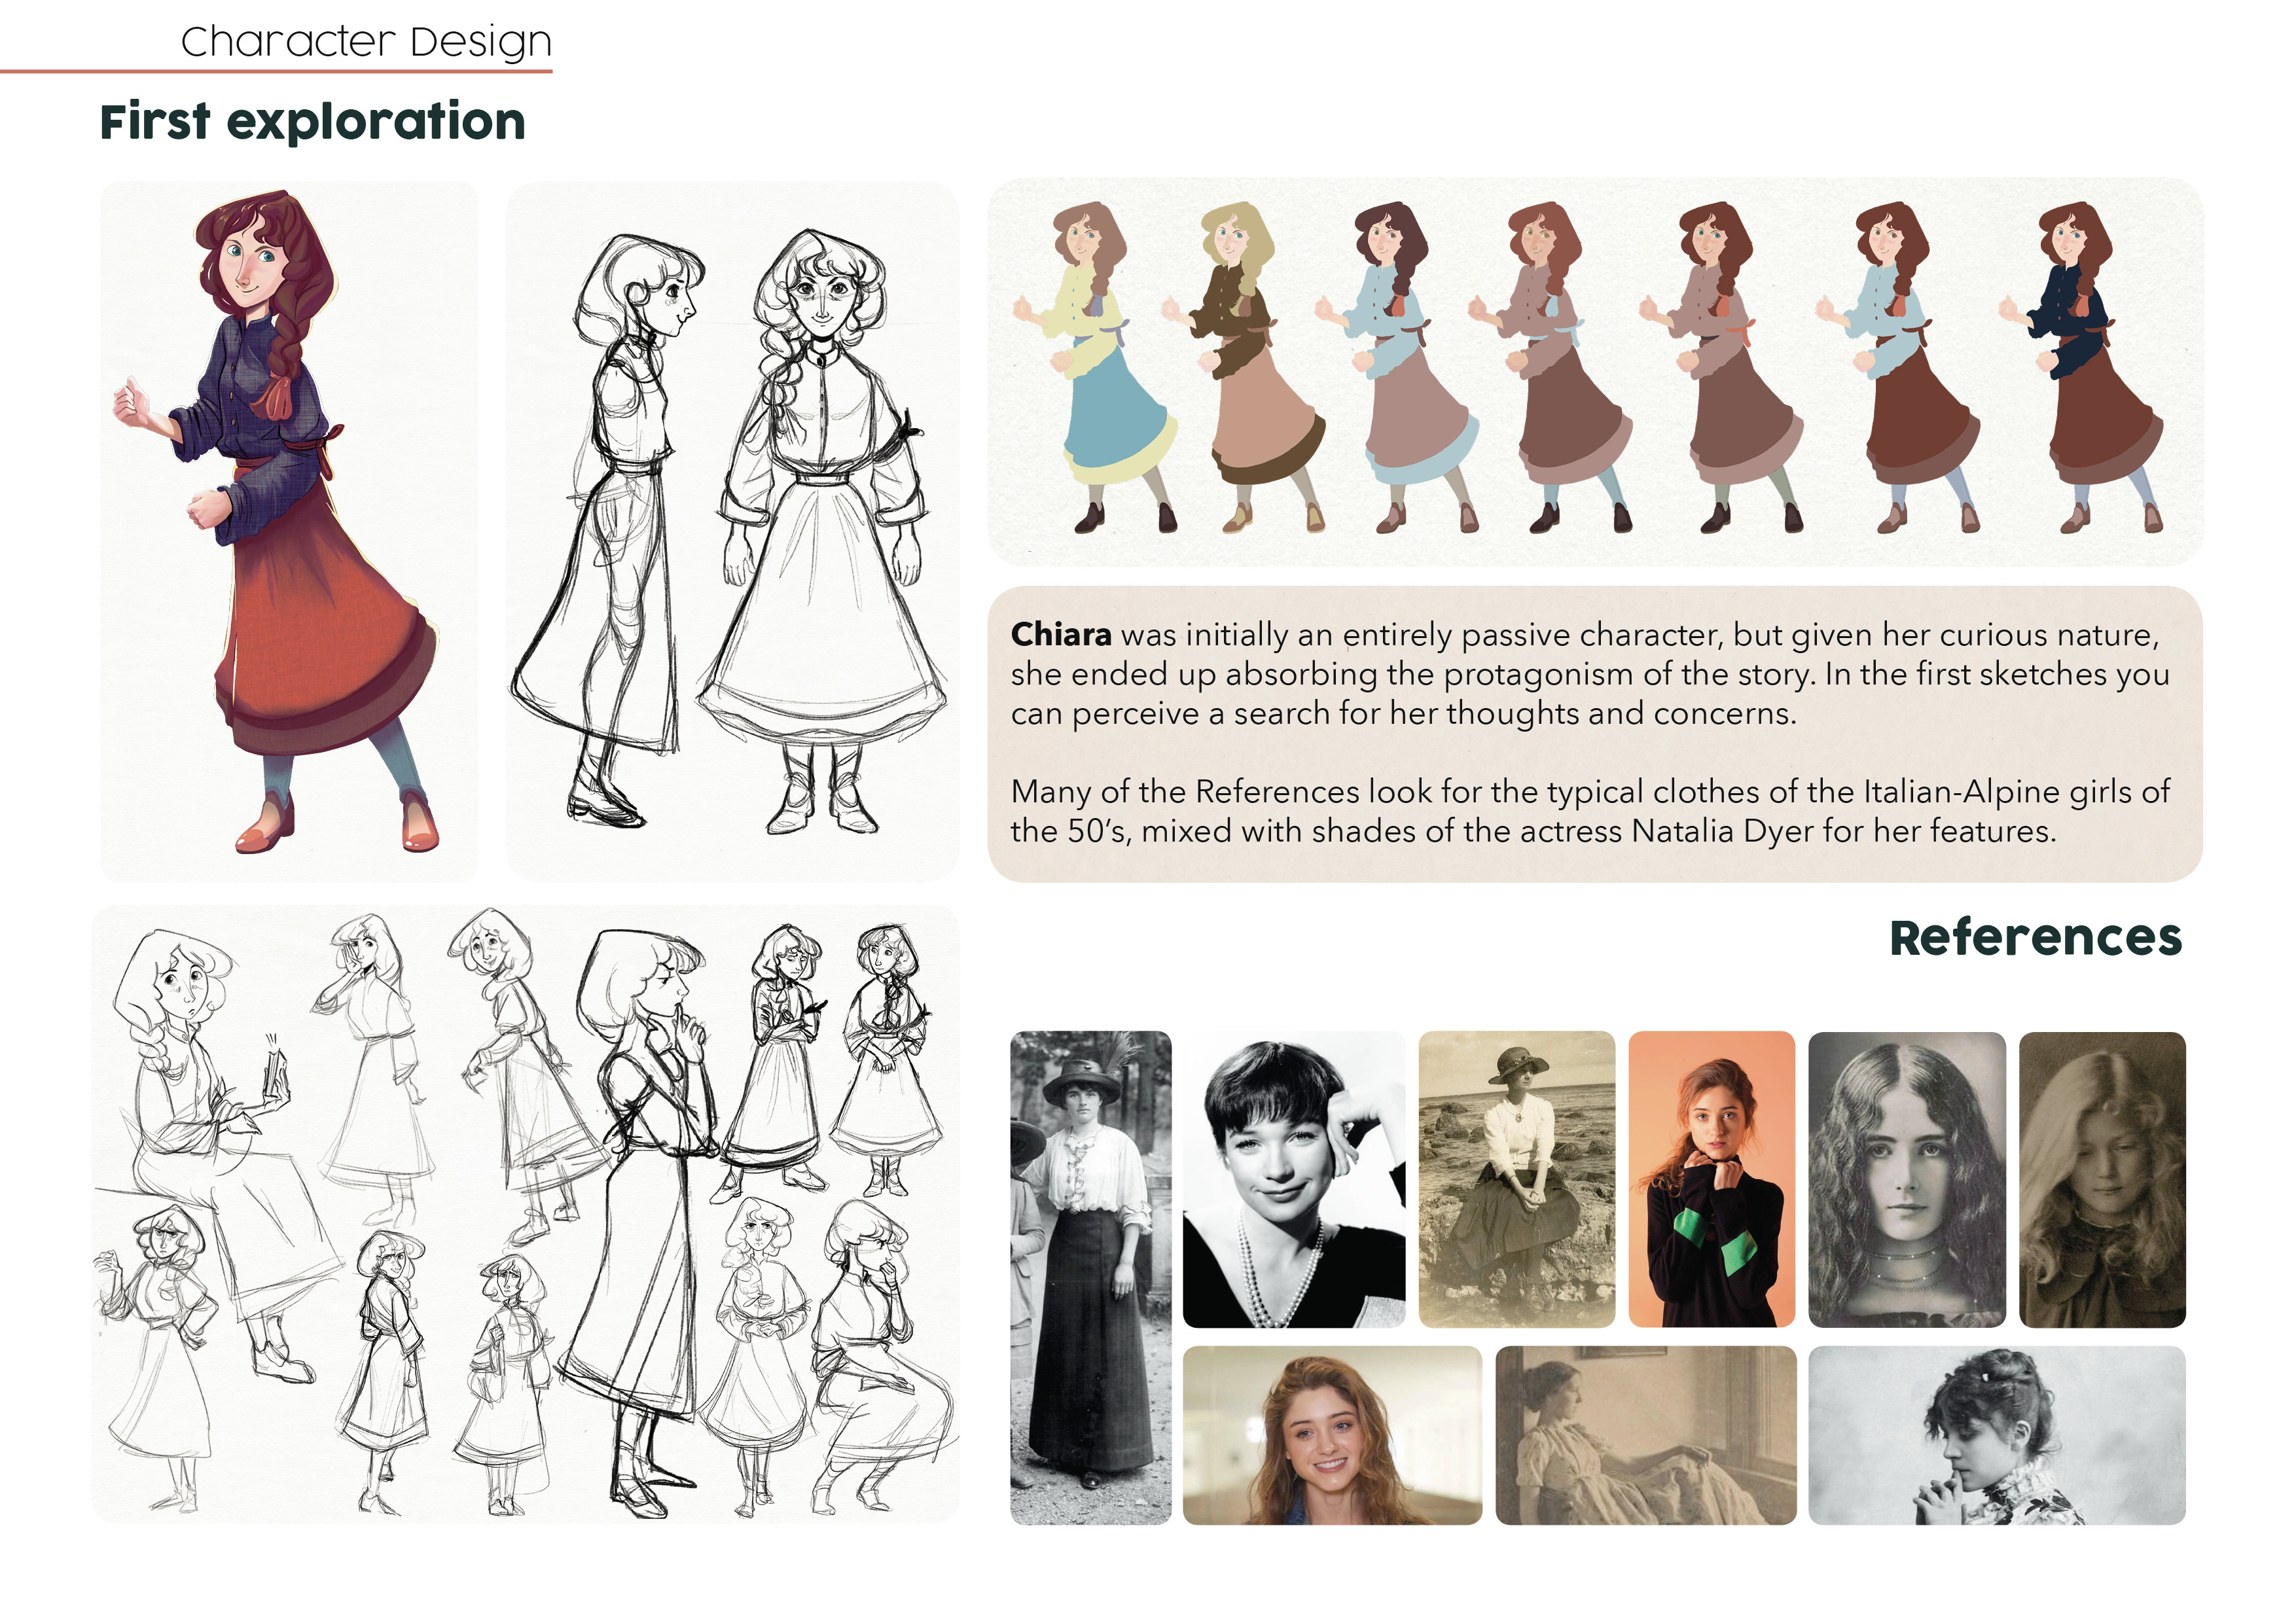Viewport: 2296px width, 1623px height.
Task: Click the First exploration heading
Action: pos(312,122)
